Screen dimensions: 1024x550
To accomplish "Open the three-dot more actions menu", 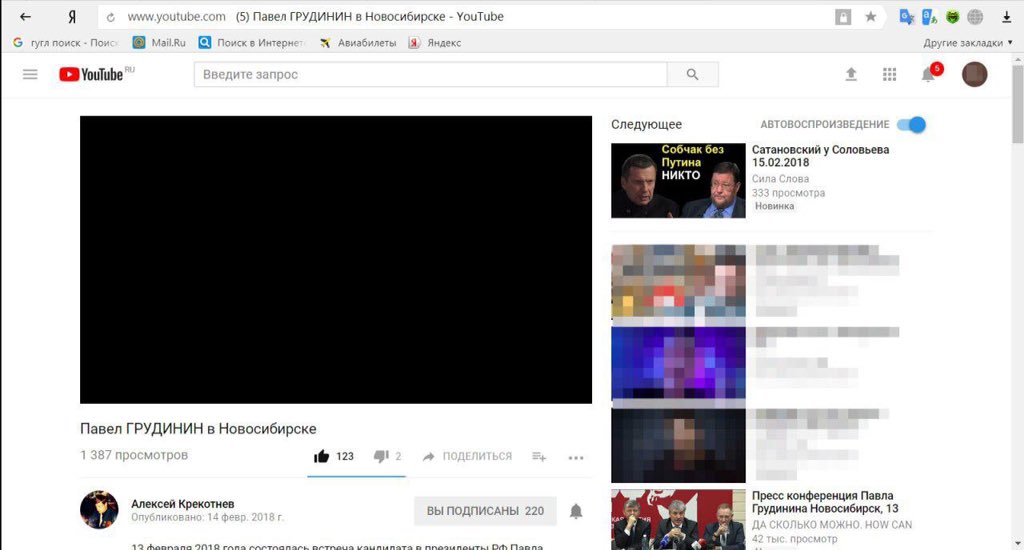I will tap(576, 458).
